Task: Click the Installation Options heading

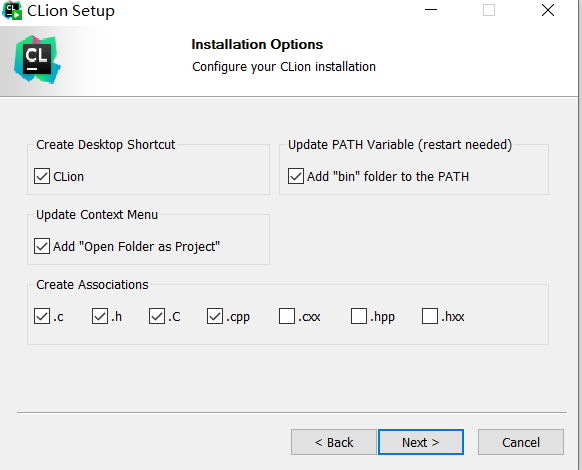Action: [257, 45]
